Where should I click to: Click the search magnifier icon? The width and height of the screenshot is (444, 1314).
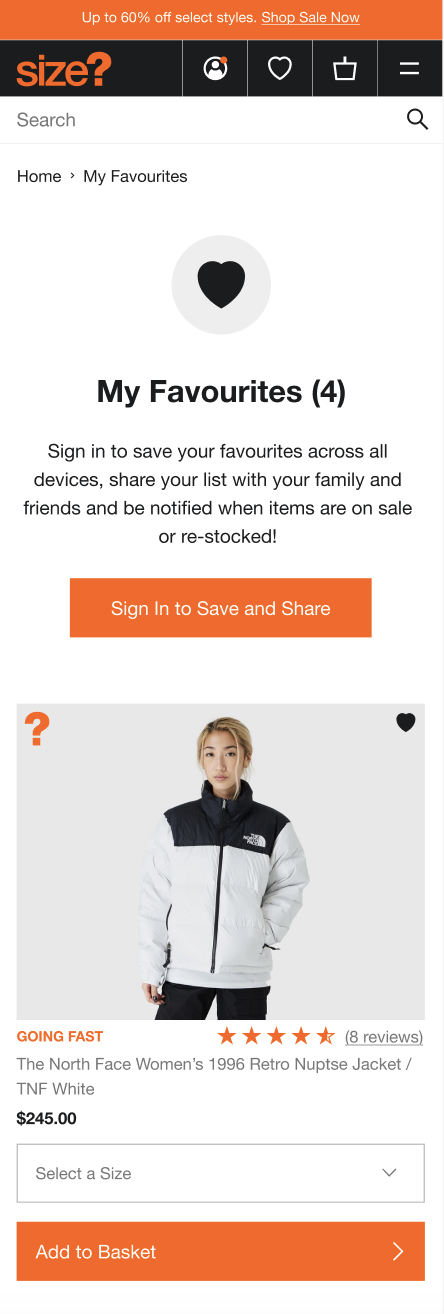pos(417,120)
